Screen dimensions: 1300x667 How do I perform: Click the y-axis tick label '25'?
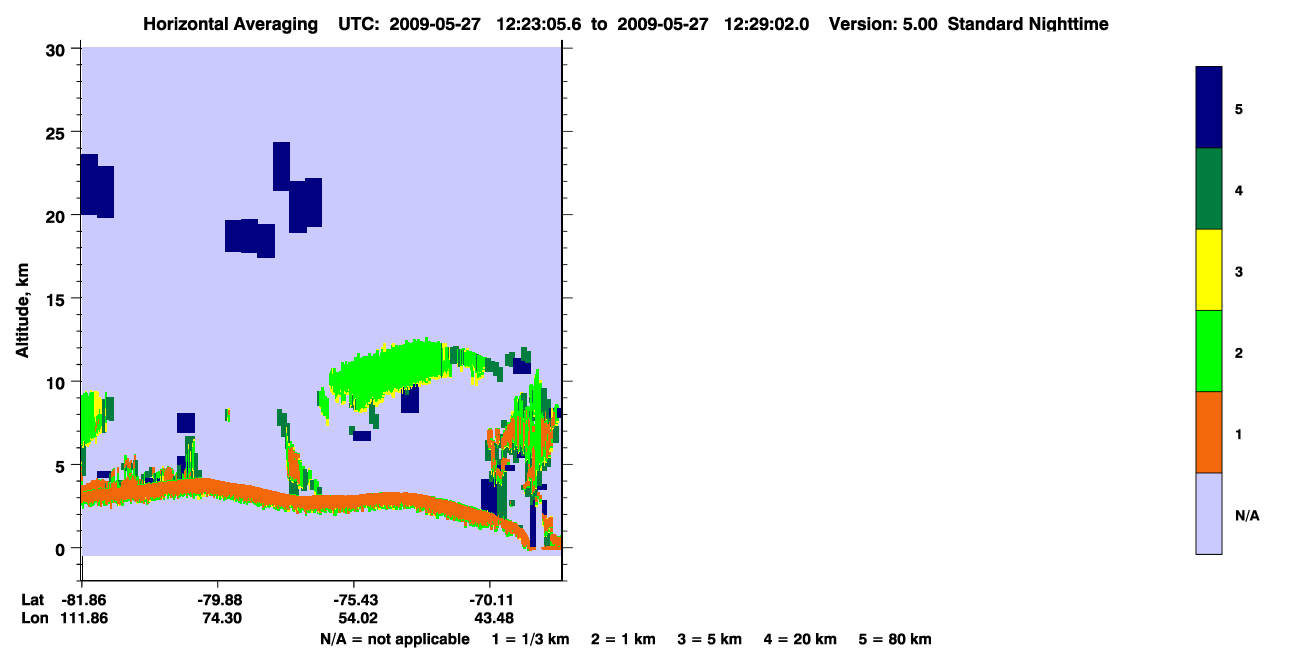tap(58, 133)
